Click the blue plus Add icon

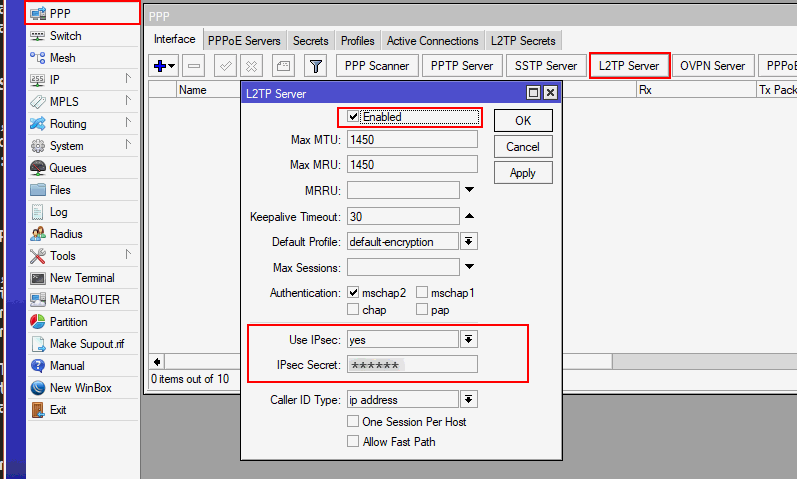[159, 66]
